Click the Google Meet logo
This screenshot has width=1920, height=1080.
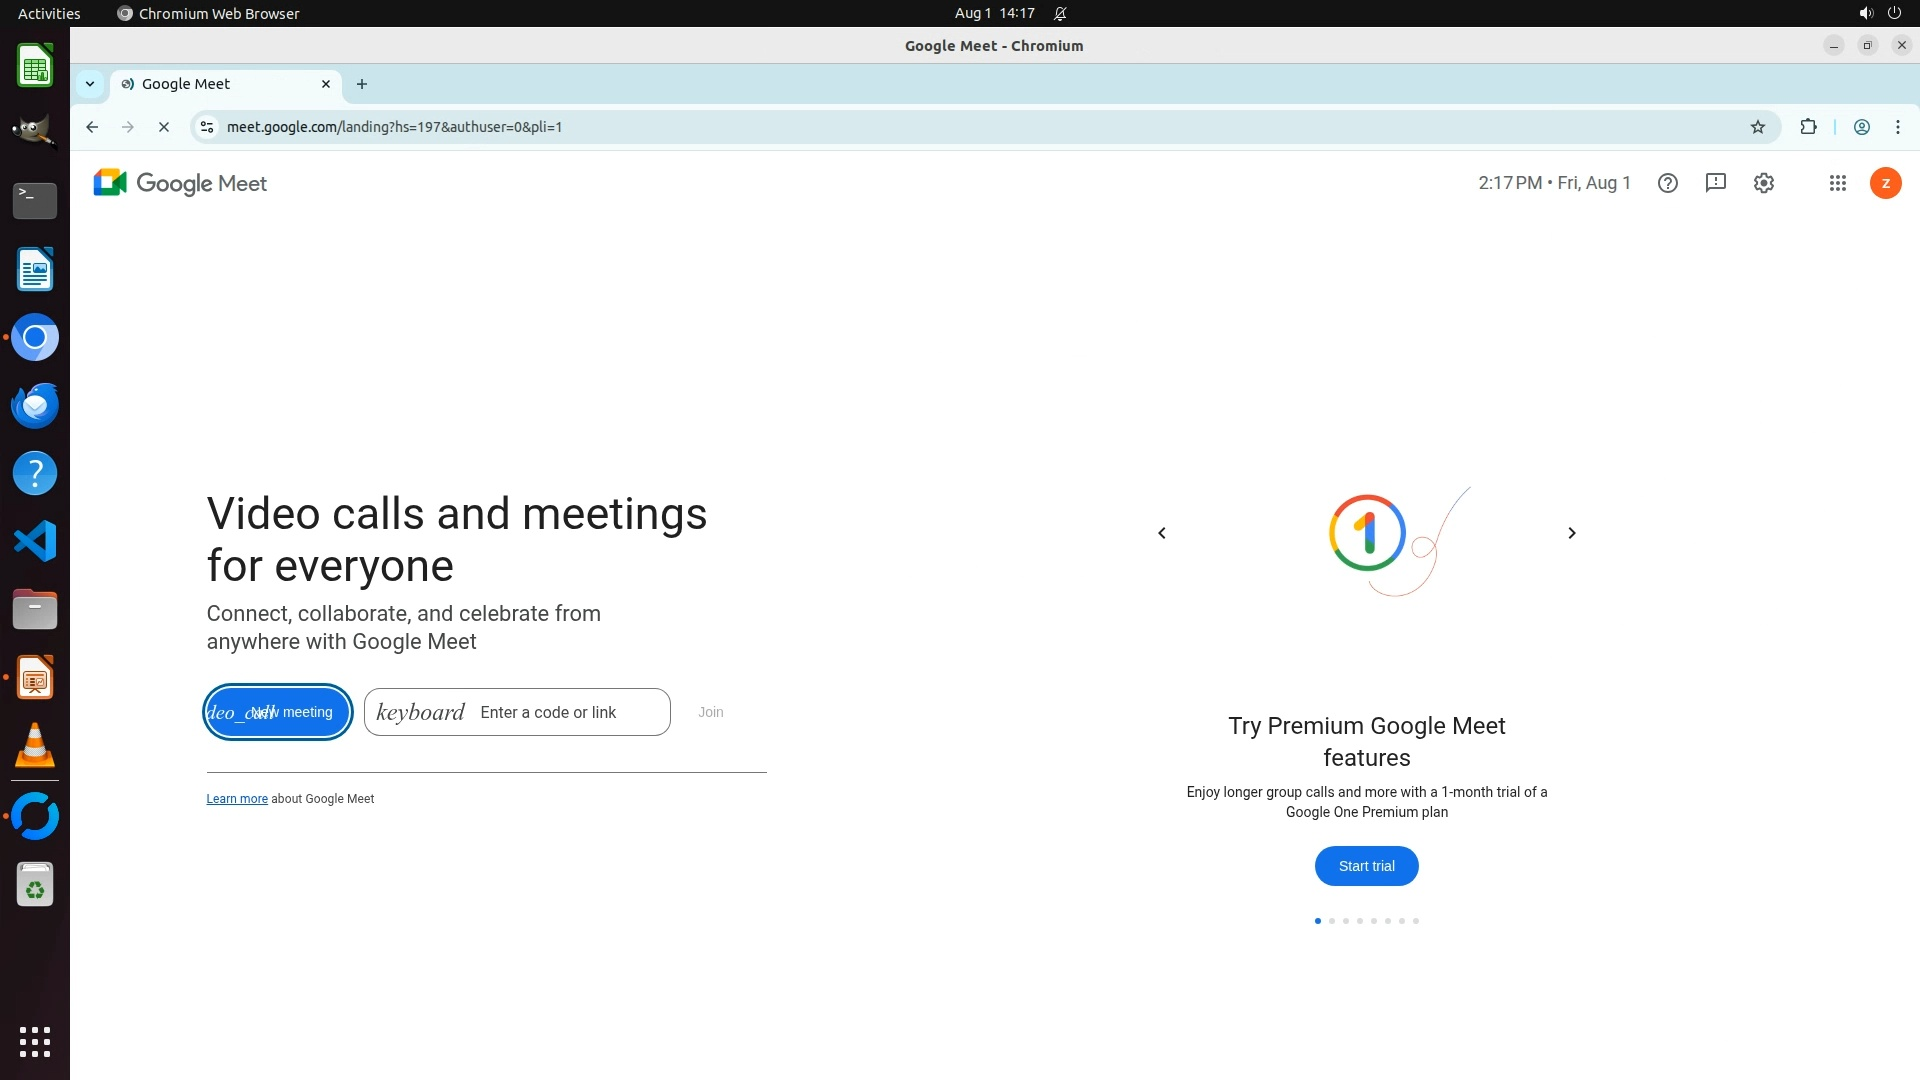[180, 183]
